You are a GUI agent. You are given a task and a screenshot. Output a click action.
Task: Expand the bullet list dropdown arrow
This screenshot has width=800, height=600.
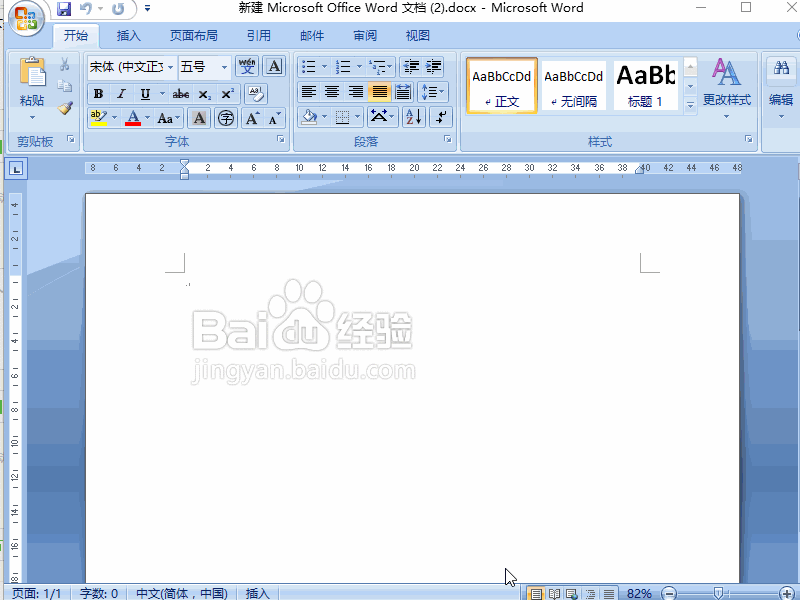(x=323, y=65)
